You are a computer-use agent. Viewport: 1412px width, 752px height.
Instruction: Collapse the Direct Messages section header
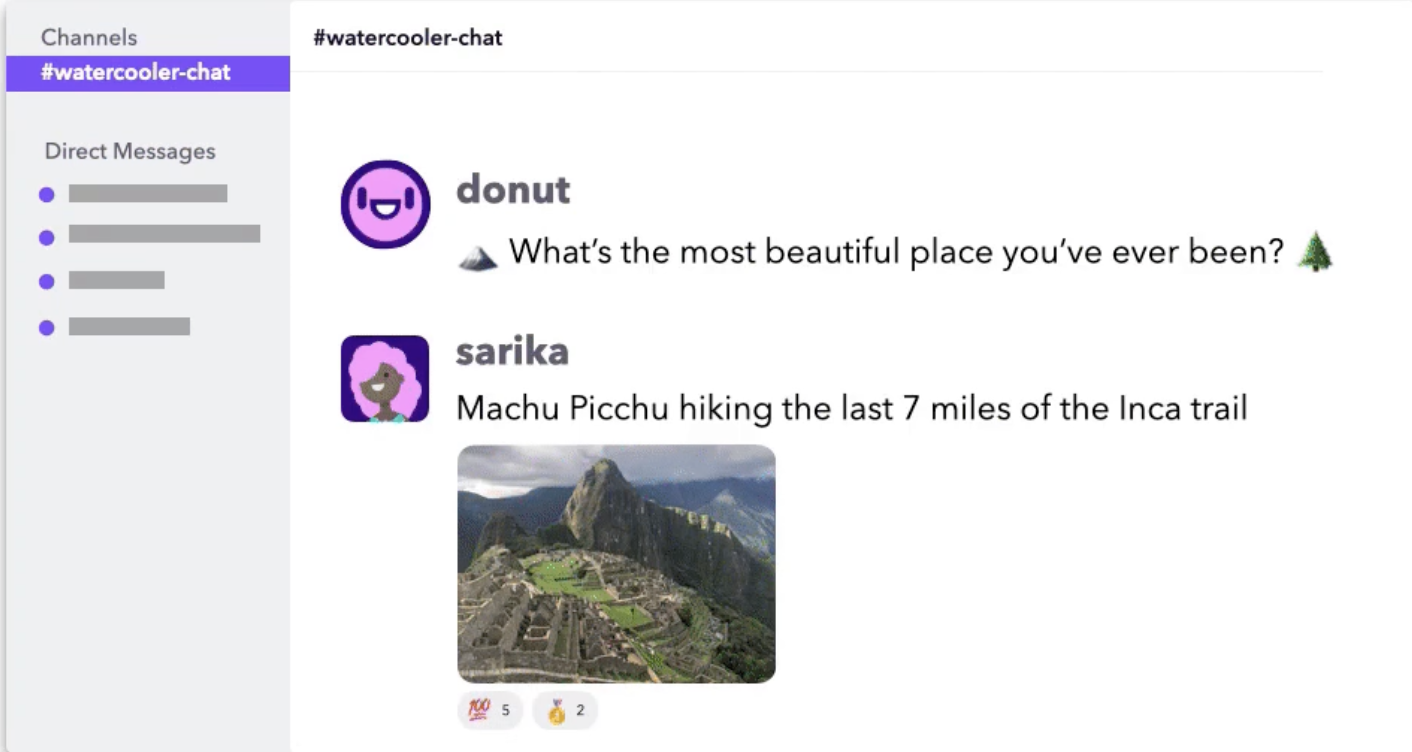click(x=130, y=152)
